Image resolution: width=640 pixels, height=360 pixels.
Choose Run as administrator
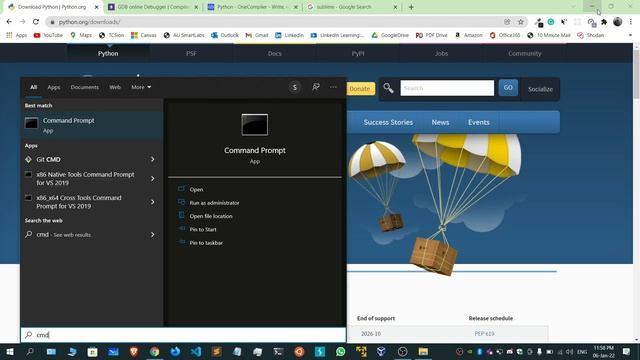[x=214, y=203]
